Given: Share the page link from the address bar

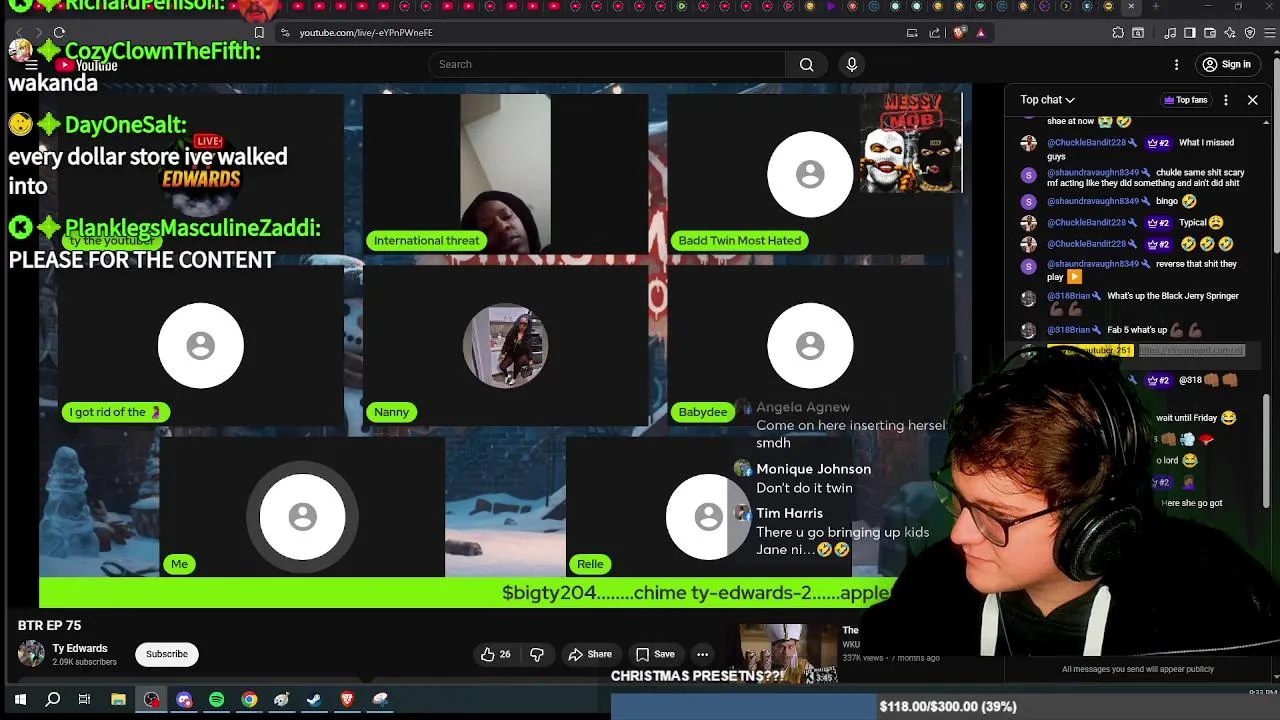Looking at the screenshot, I should click(x=935, y=32).
